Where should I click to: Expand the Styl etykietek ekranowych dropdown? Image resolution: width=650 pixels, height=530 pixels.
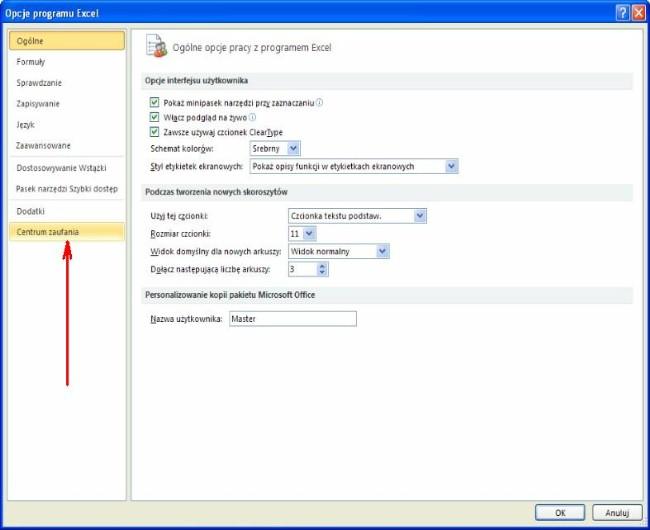point(451,166)
